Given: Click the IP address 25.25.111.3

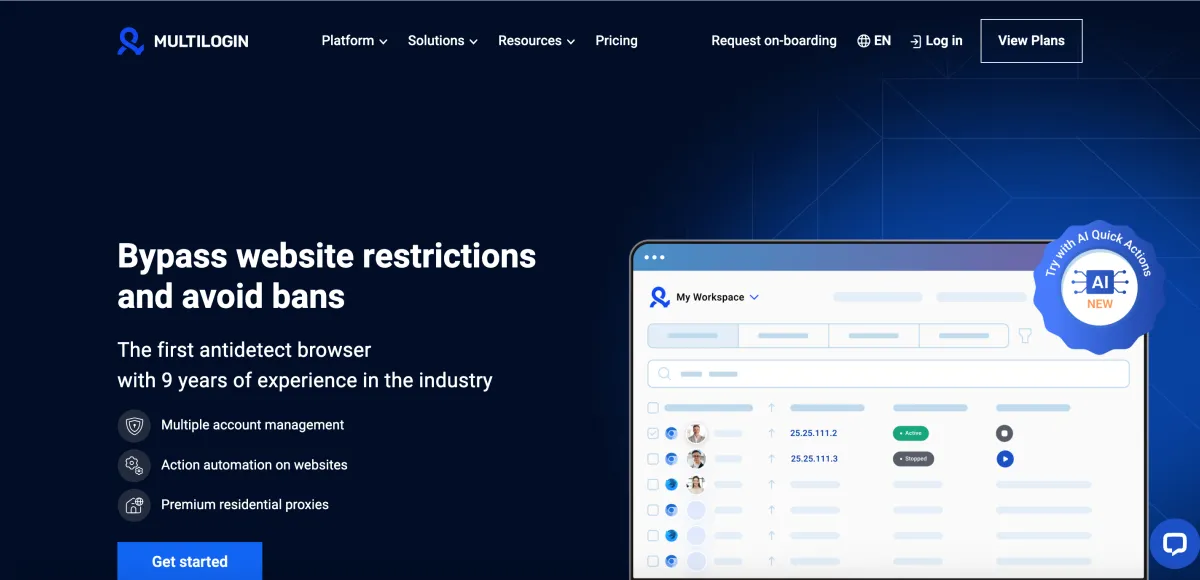Looking at the screenshot, I should [x=814, y=459].
